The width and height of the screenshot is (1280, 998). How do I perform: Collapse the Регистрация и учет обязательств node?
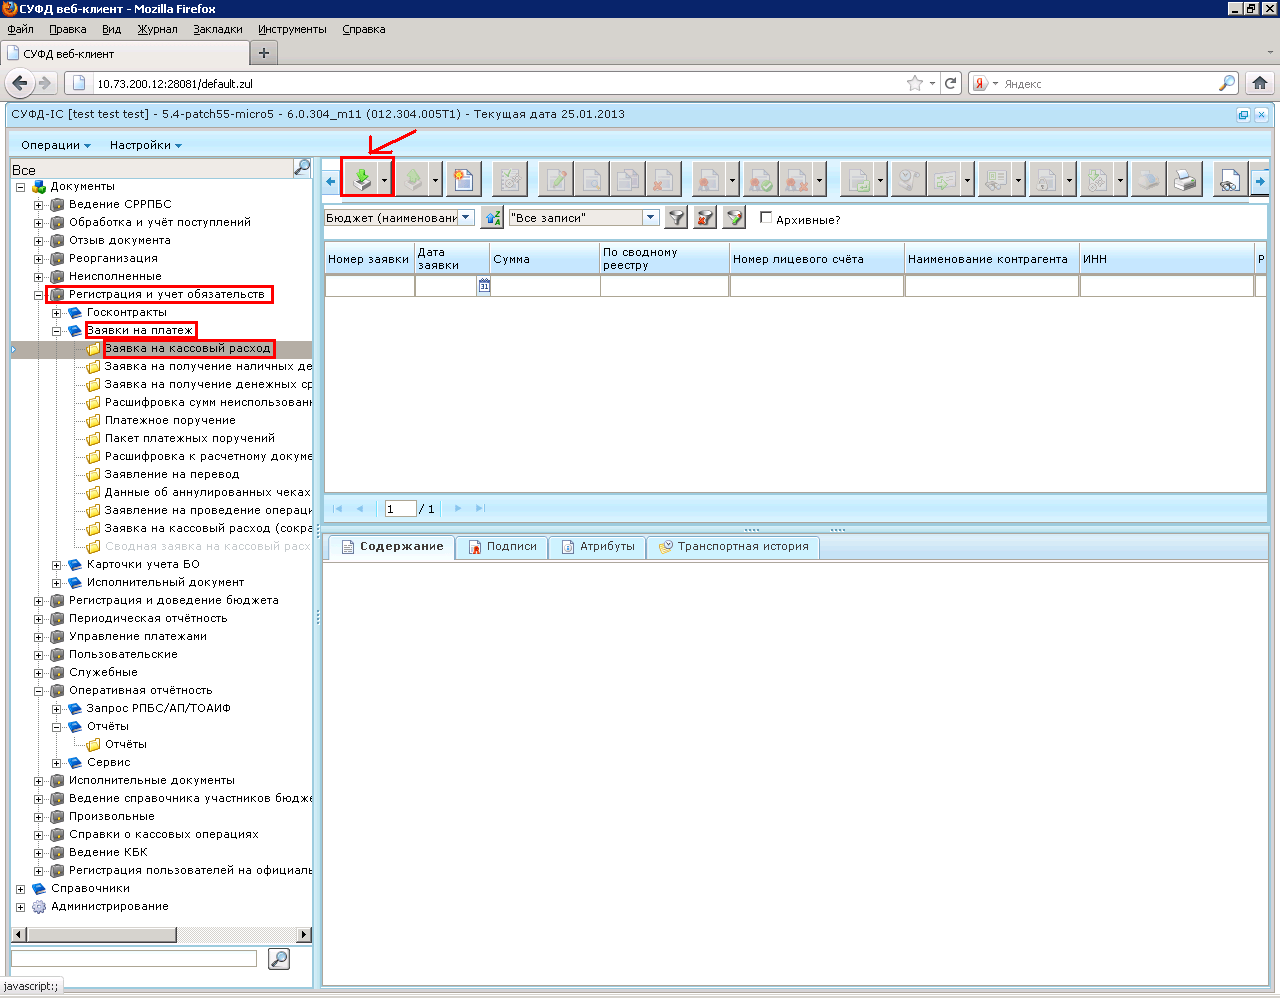(x=39, y=295)
